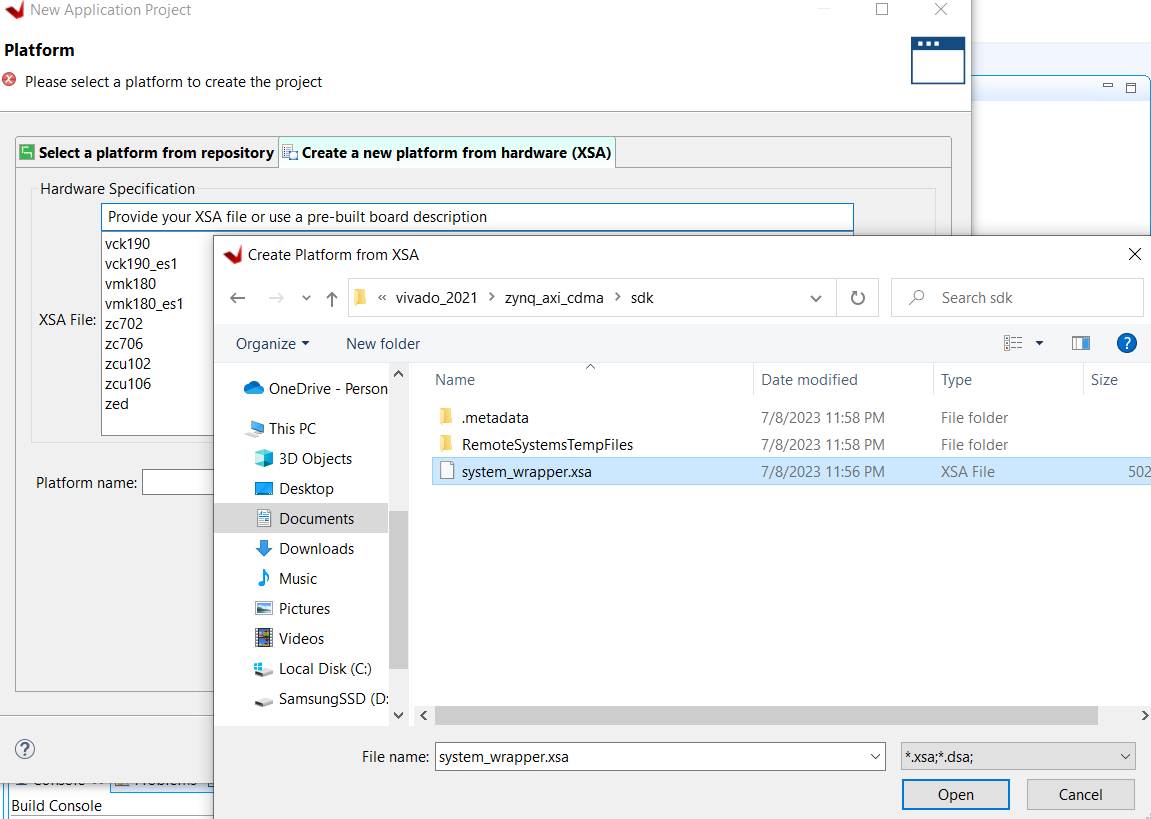Toggle the preview pane icon
1151x819 pixels.
(1080, 343)
